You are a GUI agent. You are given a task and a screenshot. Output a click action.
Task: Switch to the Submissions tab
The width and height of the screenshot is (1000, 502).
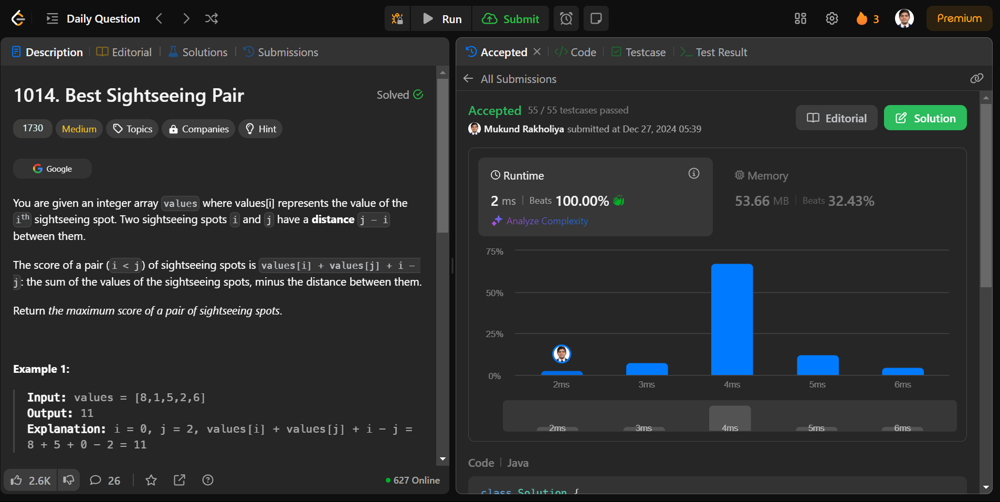coord(281,52)
